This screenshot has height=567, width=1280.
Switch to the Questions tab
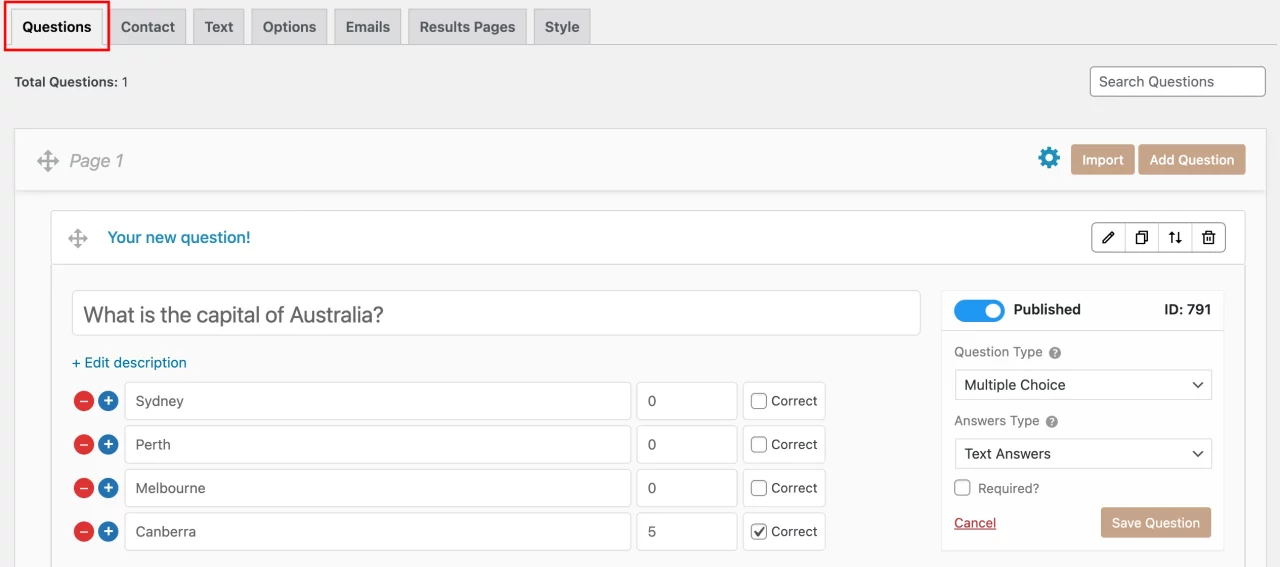tap(57, 27)
